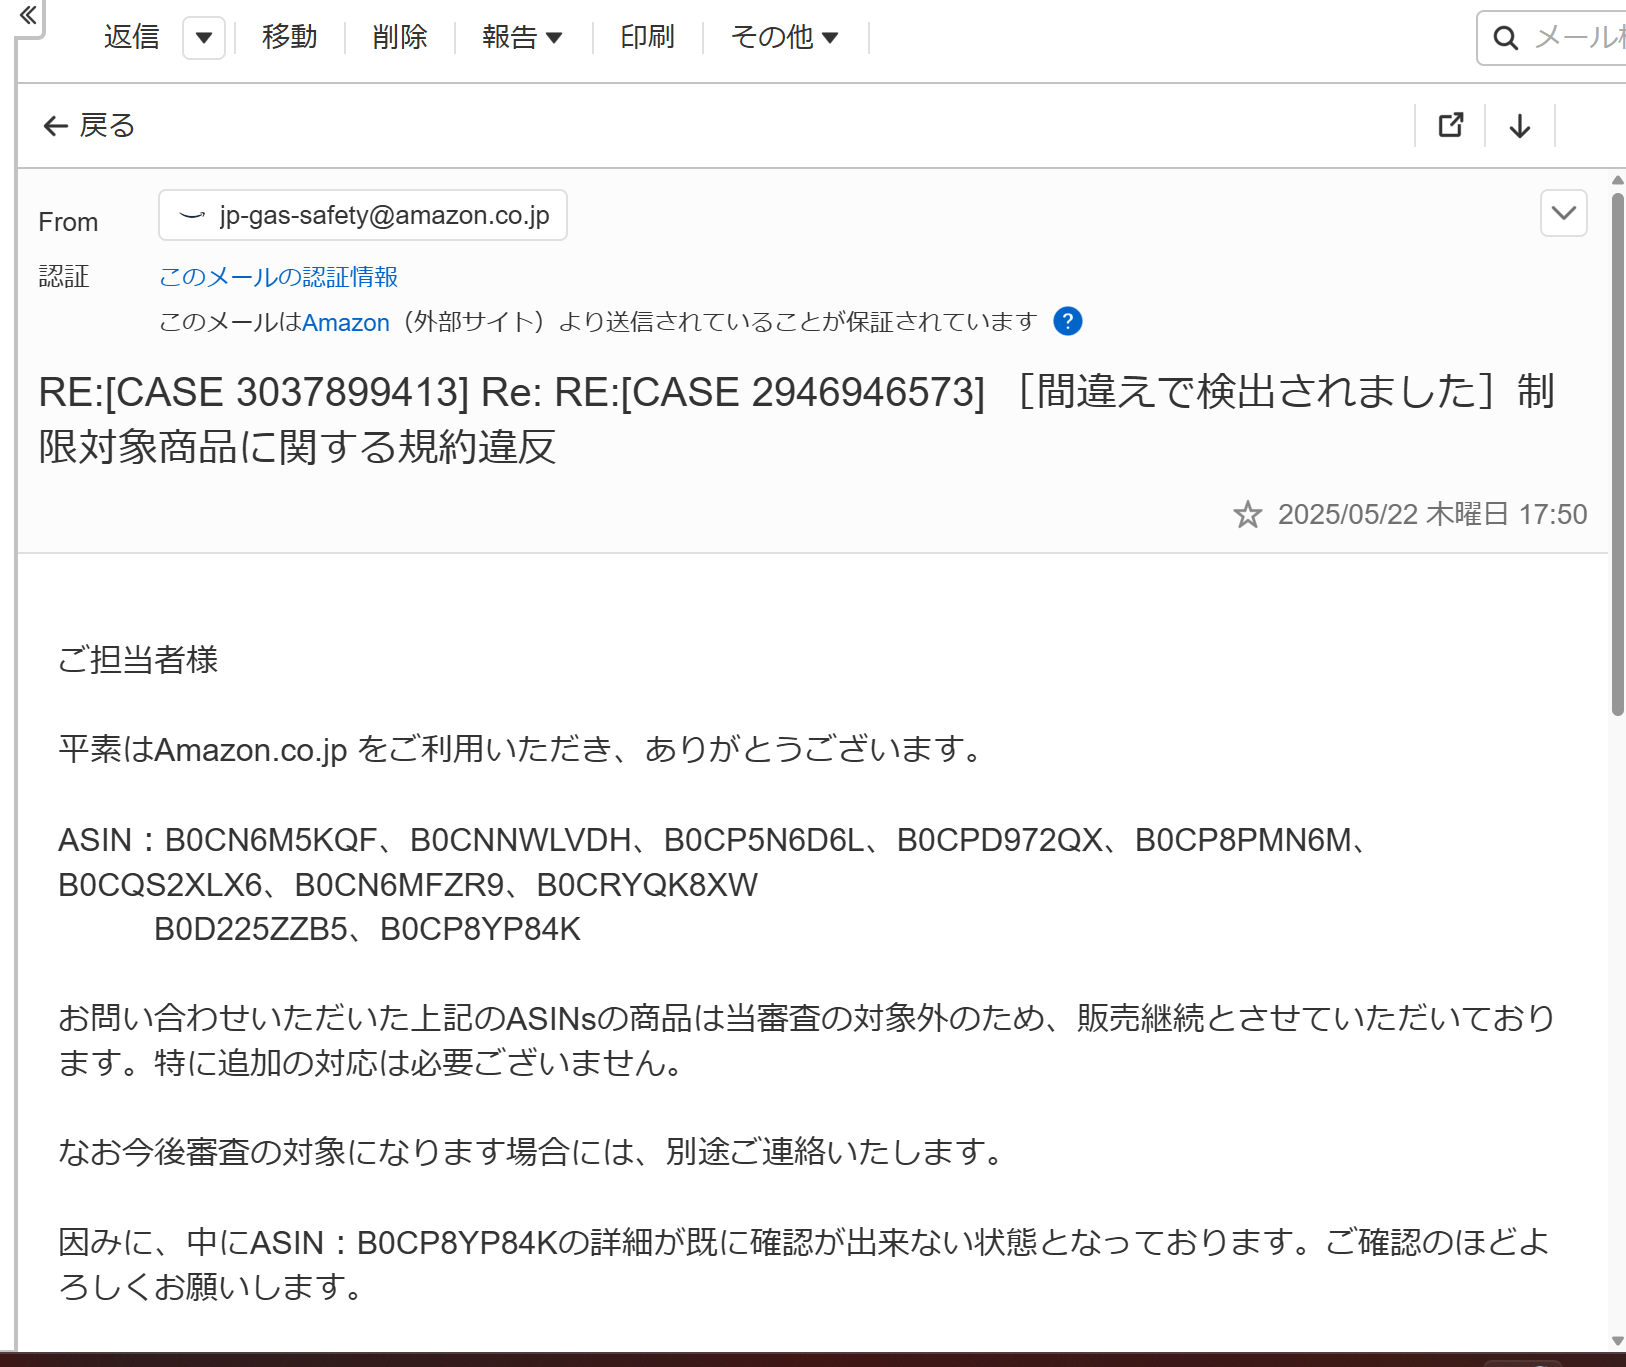Viewport: 1626px width, 1367px height.
Task: Click the back arrow next to 戻る
Action: pos(56,125)
